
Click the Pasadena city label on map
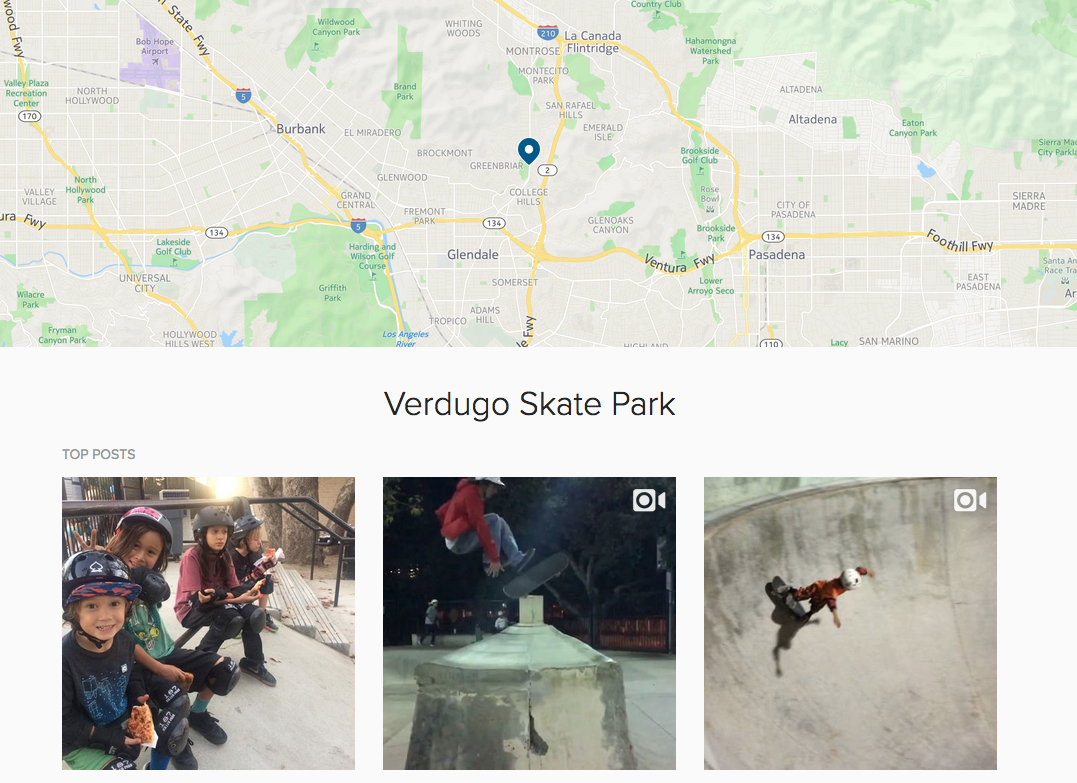point(776,255)
